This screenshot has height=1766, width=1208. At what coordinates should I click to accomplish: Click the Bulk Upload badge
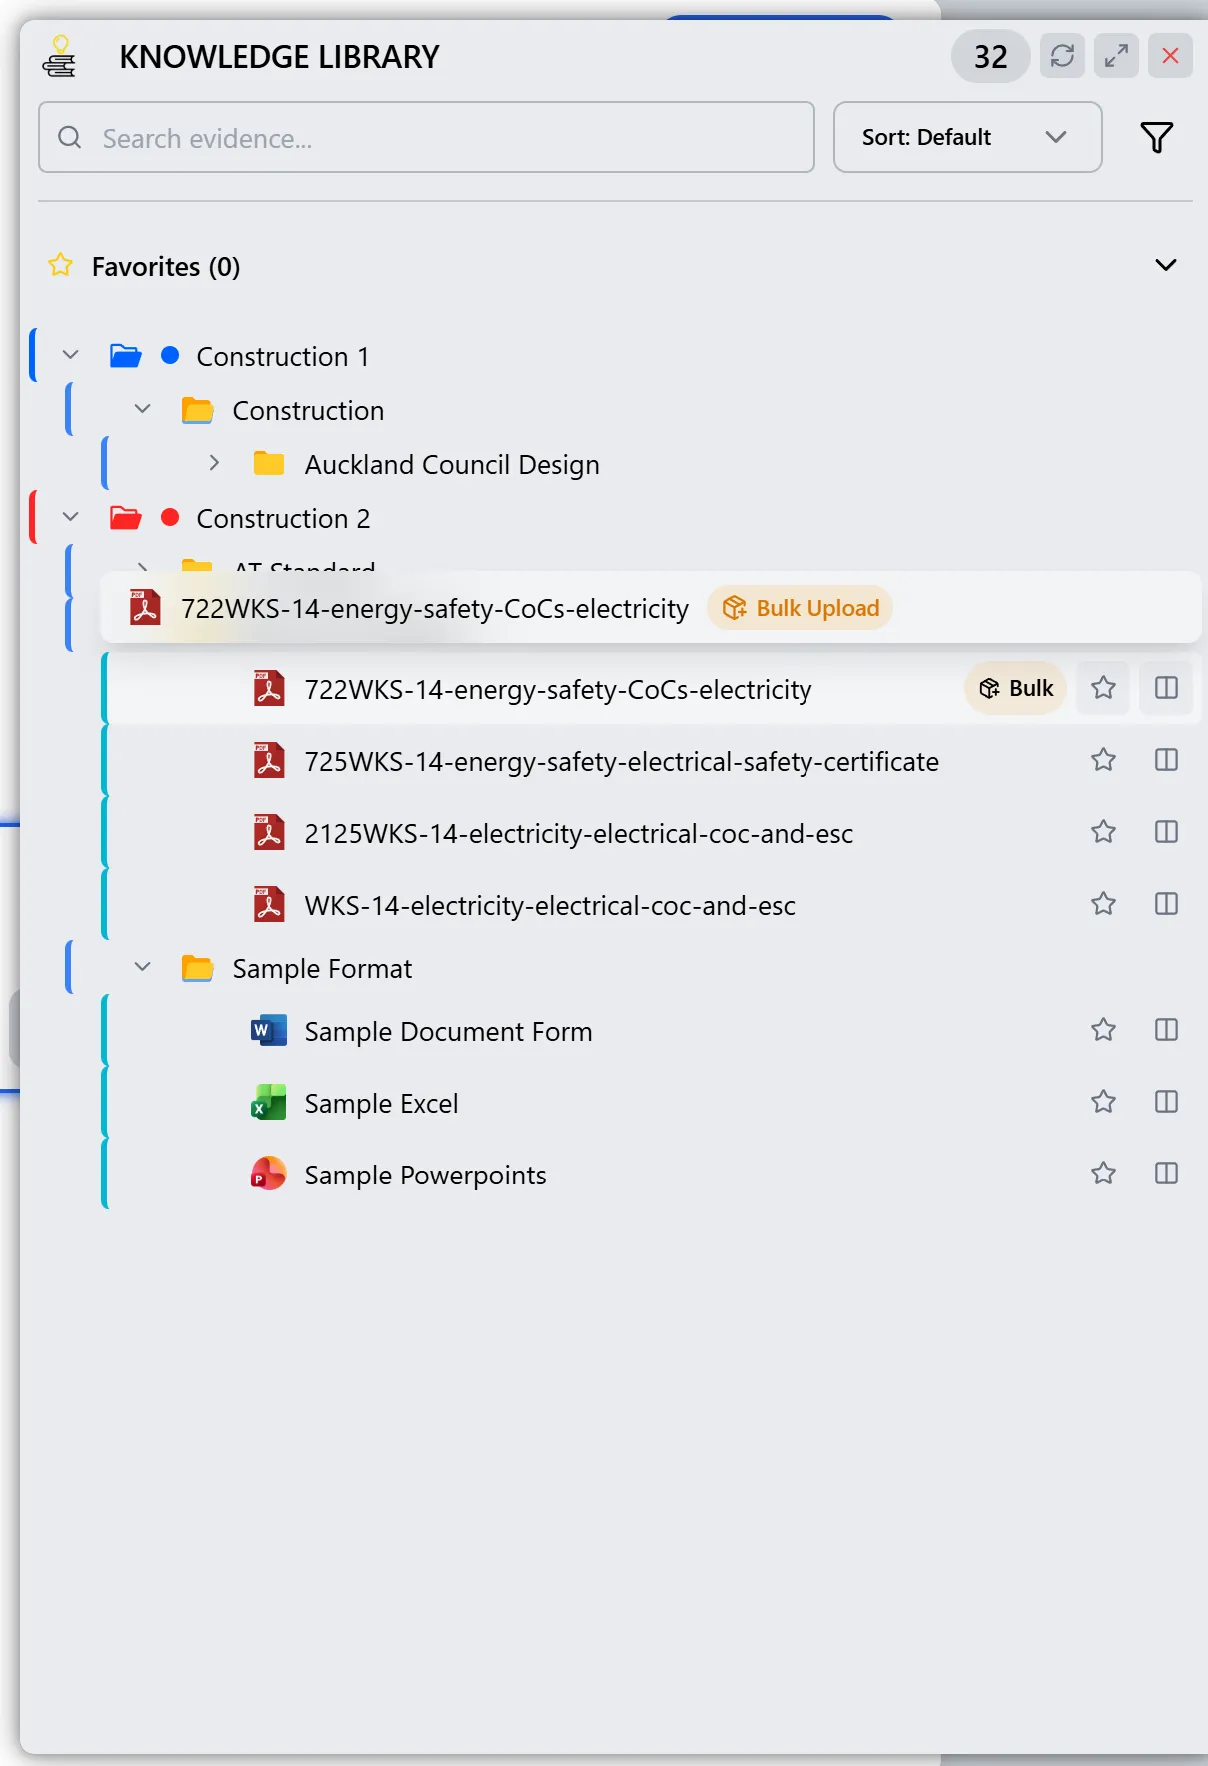800,608
